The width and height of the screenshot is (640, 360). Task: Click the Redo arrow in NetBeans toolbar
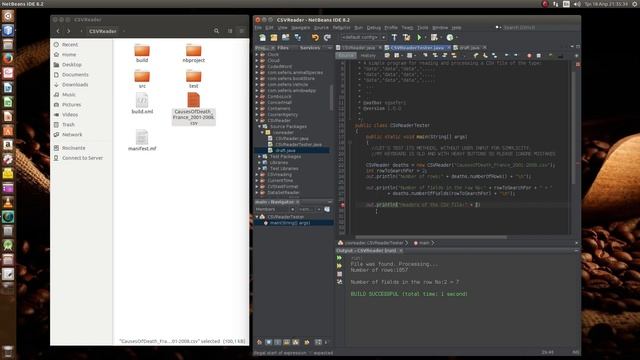coord(327,38)
